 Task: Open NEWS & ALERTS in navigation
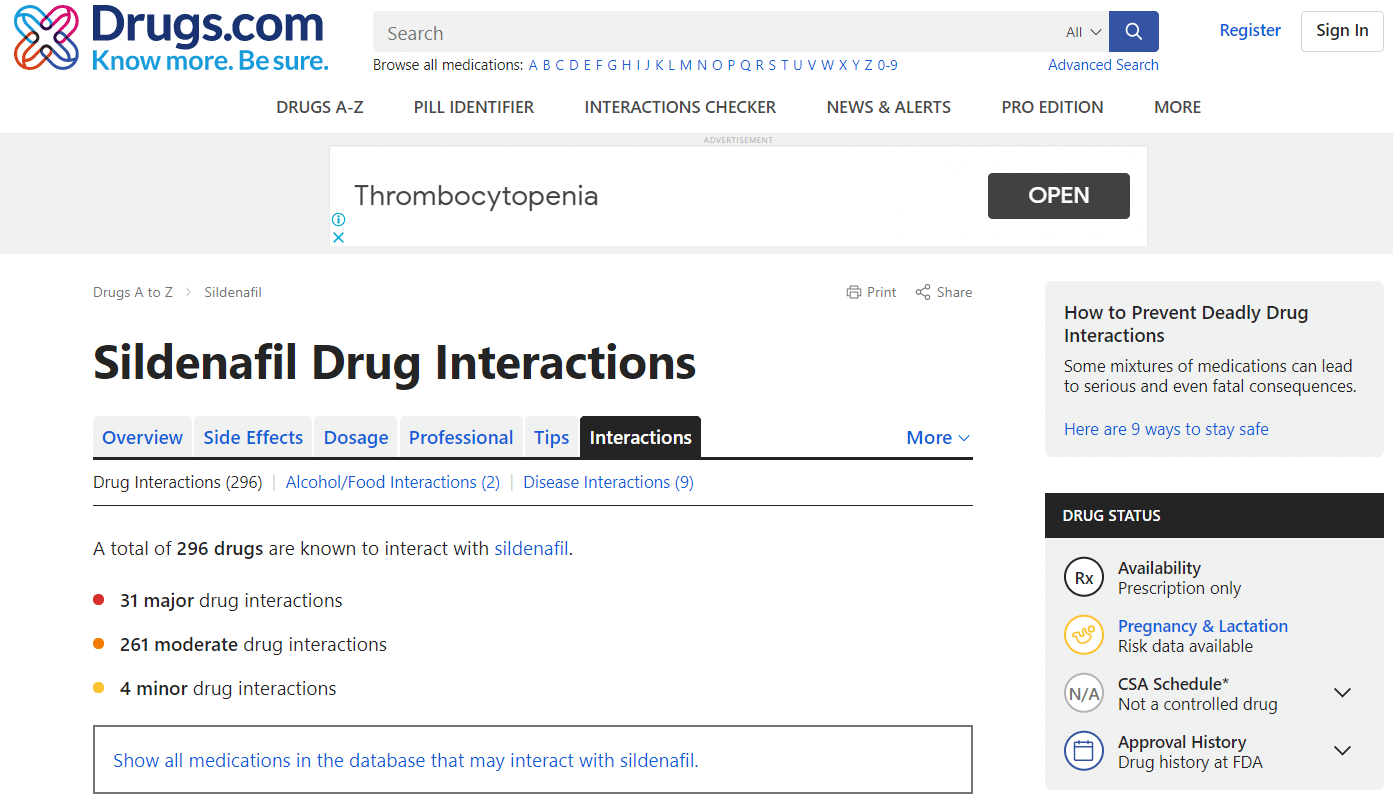889,107
